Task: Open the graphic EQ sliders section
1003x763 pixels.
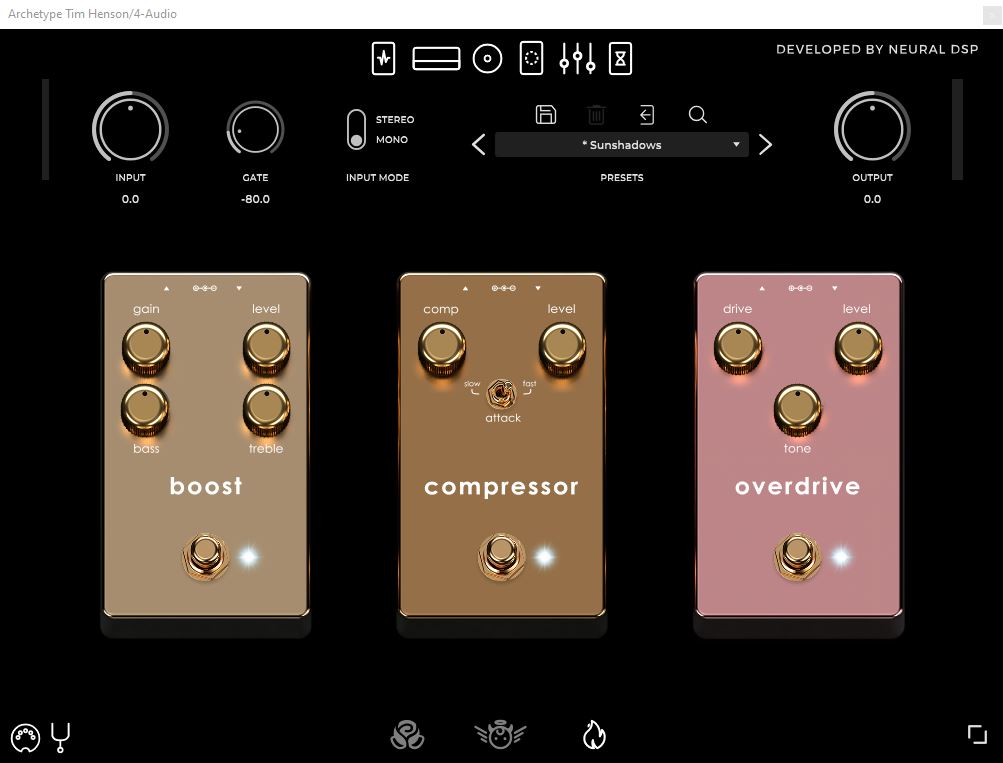Action: tap(578, 59)
